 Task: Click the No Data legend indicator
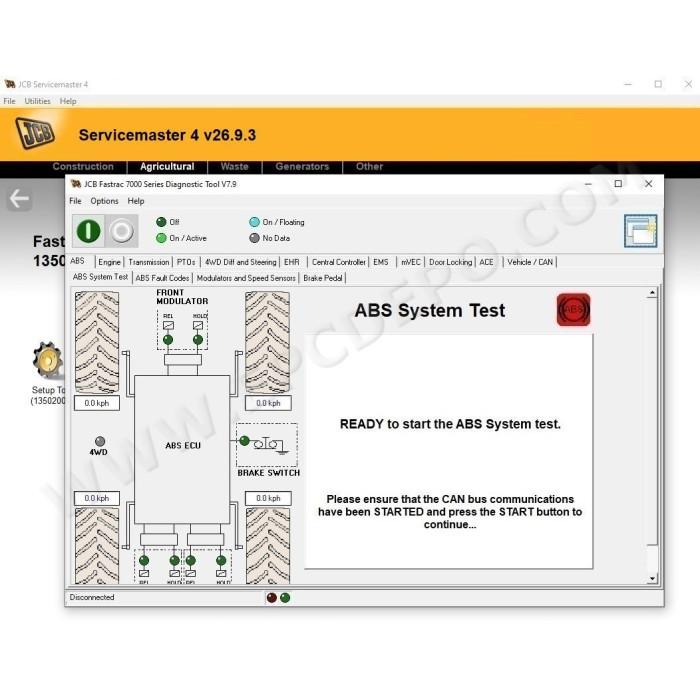click(254, 238)
